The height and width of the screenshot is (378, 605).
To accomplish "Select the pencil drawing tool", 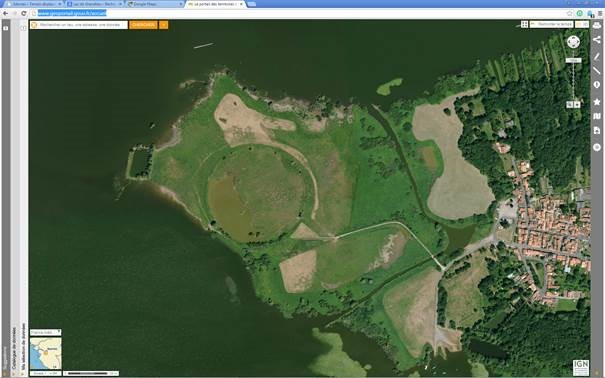I will tap(597, 56).
